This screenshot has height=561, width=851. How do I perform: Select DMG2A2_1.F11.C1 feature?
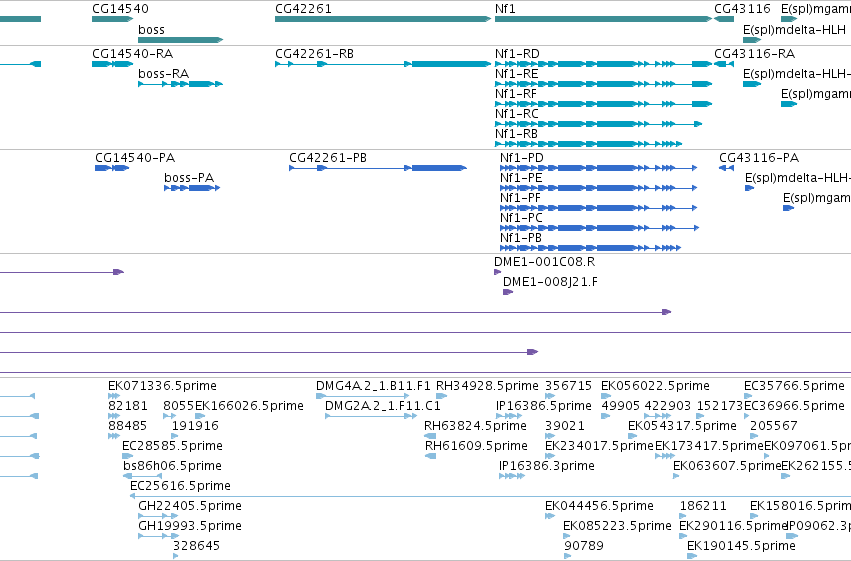point(371,416)
